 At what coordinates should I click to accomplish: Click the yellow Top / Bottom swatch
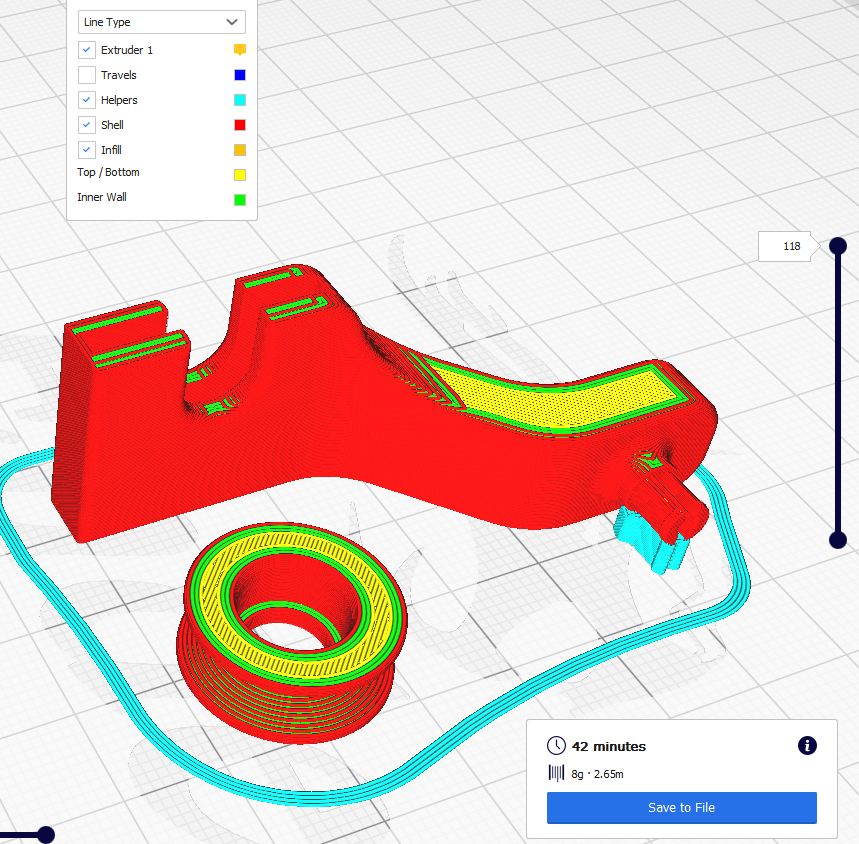click(240, 175)
